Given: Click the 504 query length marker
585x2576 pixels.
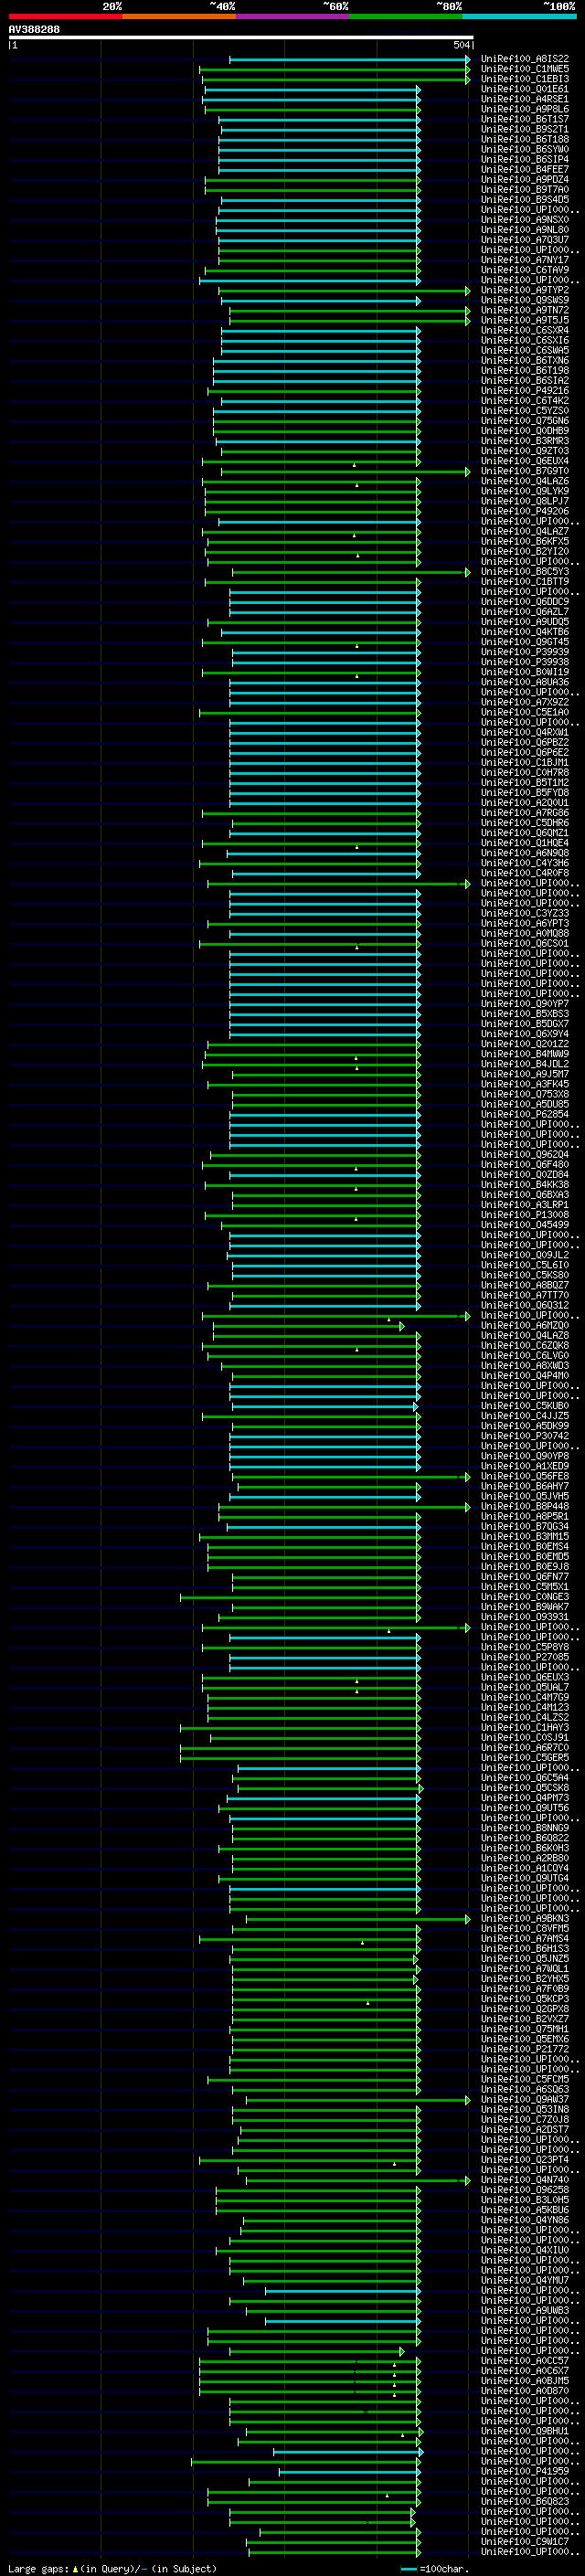Looking at the screenshot, I should pyautogui.click(x=461, y=45).
